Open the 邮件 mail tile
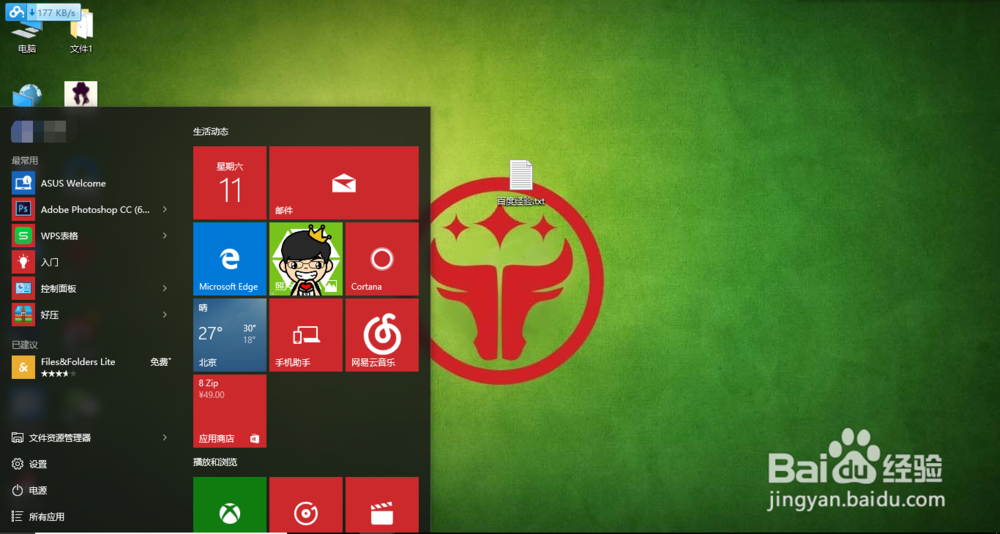1000x534 pixels. (x=344, y=183)
